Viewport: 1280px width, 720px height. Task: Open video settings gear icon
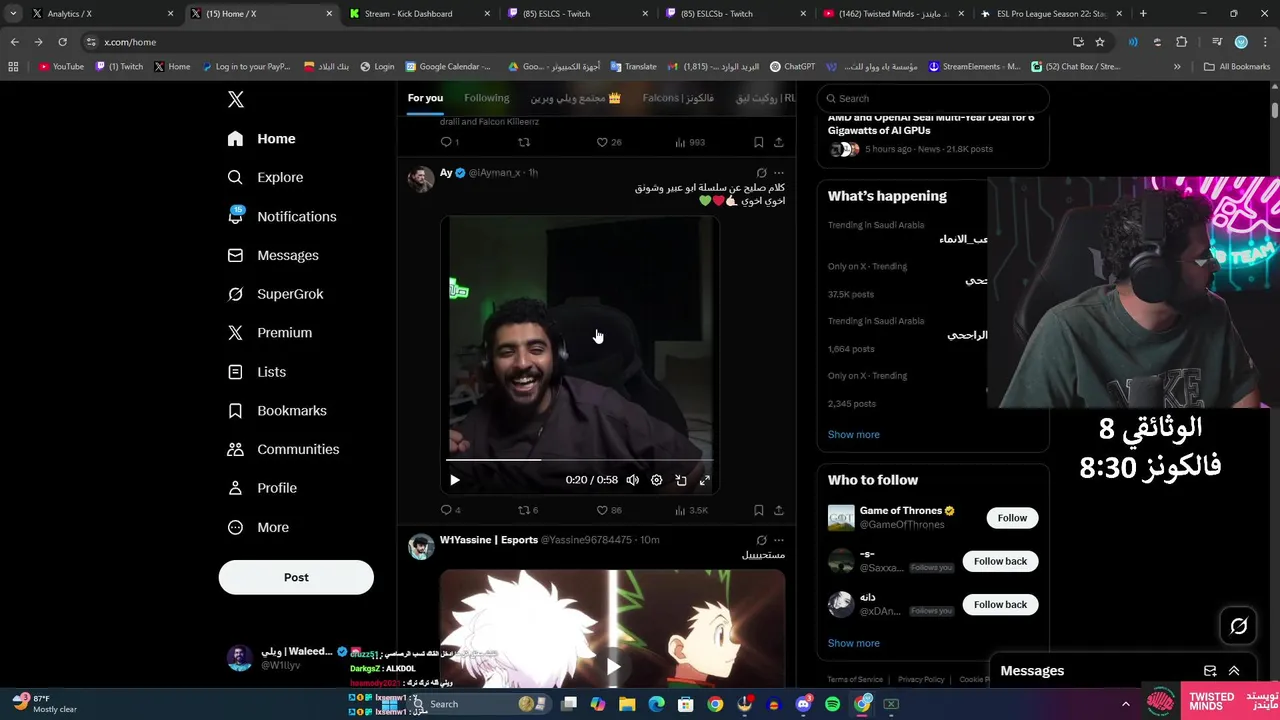(x=657, y=480)
